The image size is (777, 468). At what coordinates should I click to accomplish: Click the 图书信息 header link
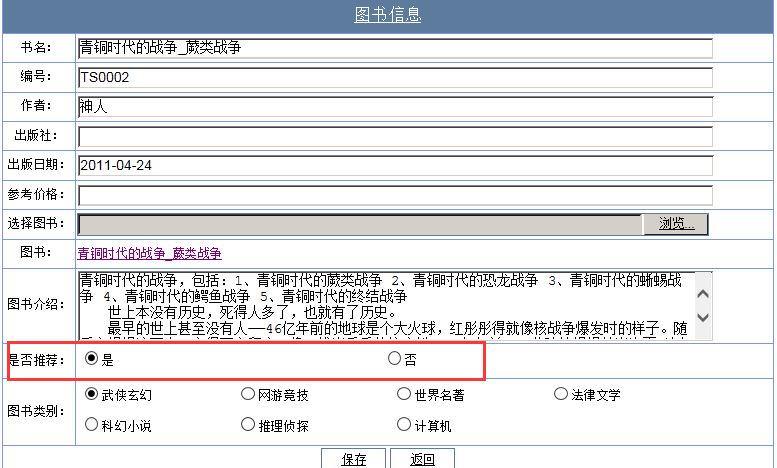(388, 14)
